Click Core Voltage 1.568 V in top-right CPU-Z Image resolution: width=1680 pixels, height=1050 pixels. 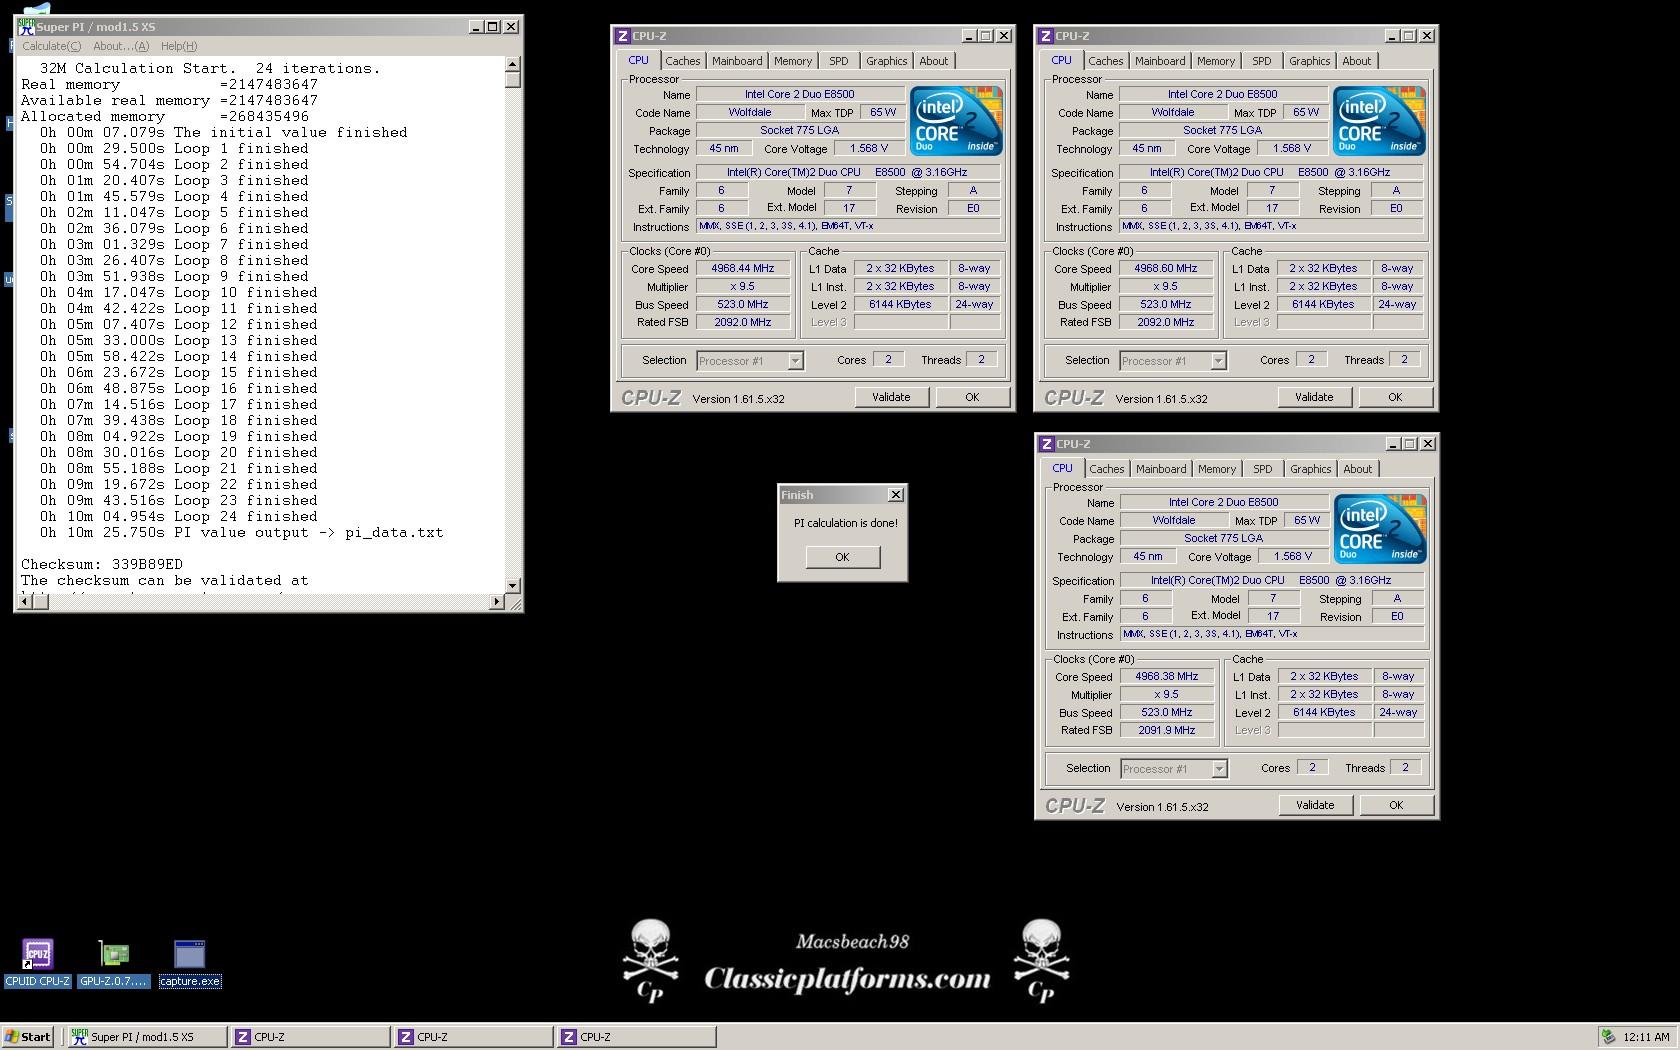(x=1291, y=149)
